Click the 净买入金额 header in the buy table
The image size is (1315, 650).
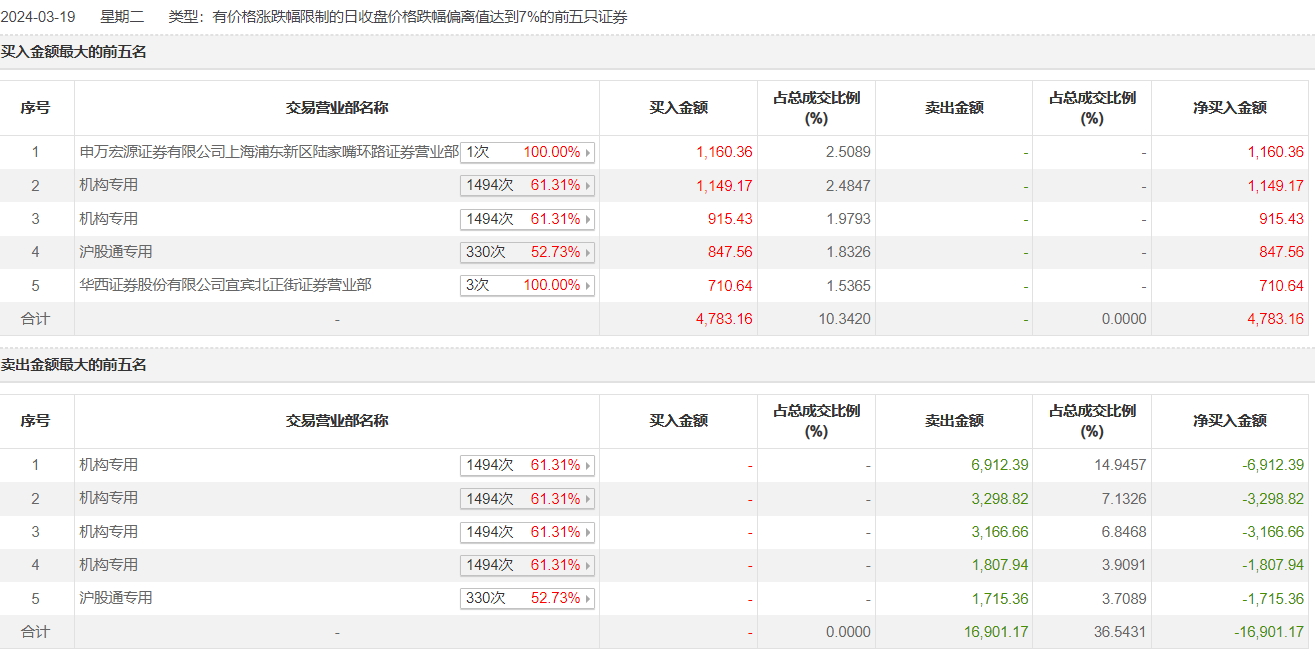[x=1229, y=108]
